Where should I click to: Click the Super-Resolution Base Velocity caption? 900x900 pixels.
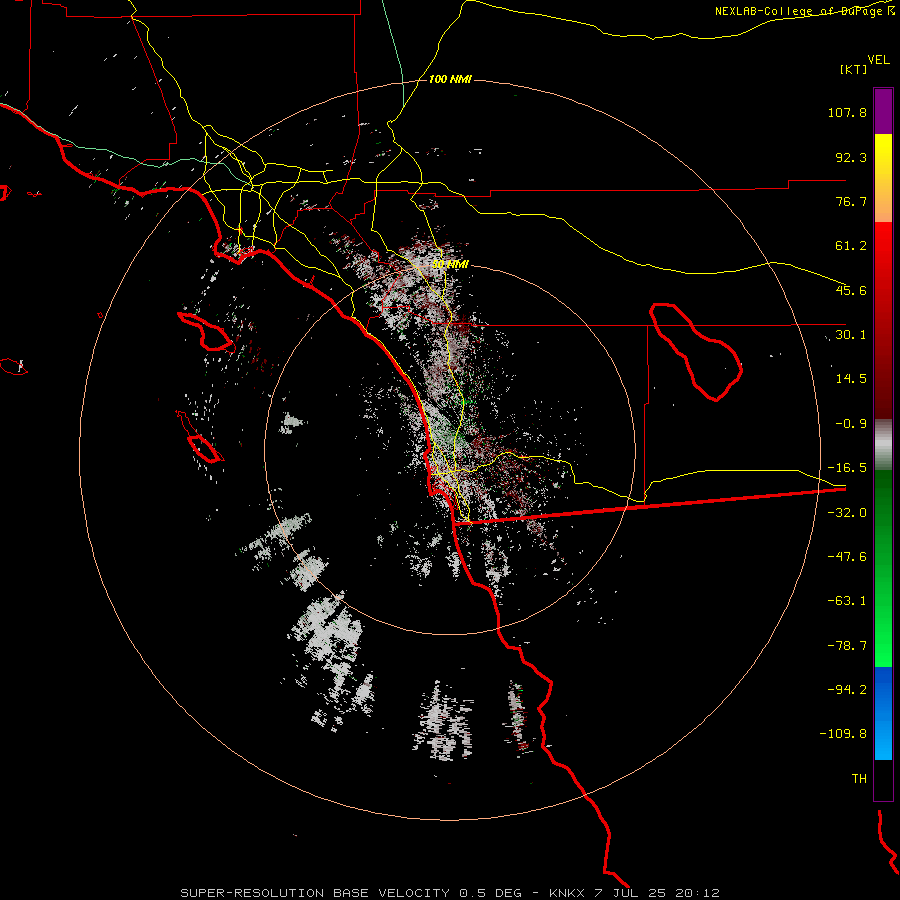pos(450,893)
